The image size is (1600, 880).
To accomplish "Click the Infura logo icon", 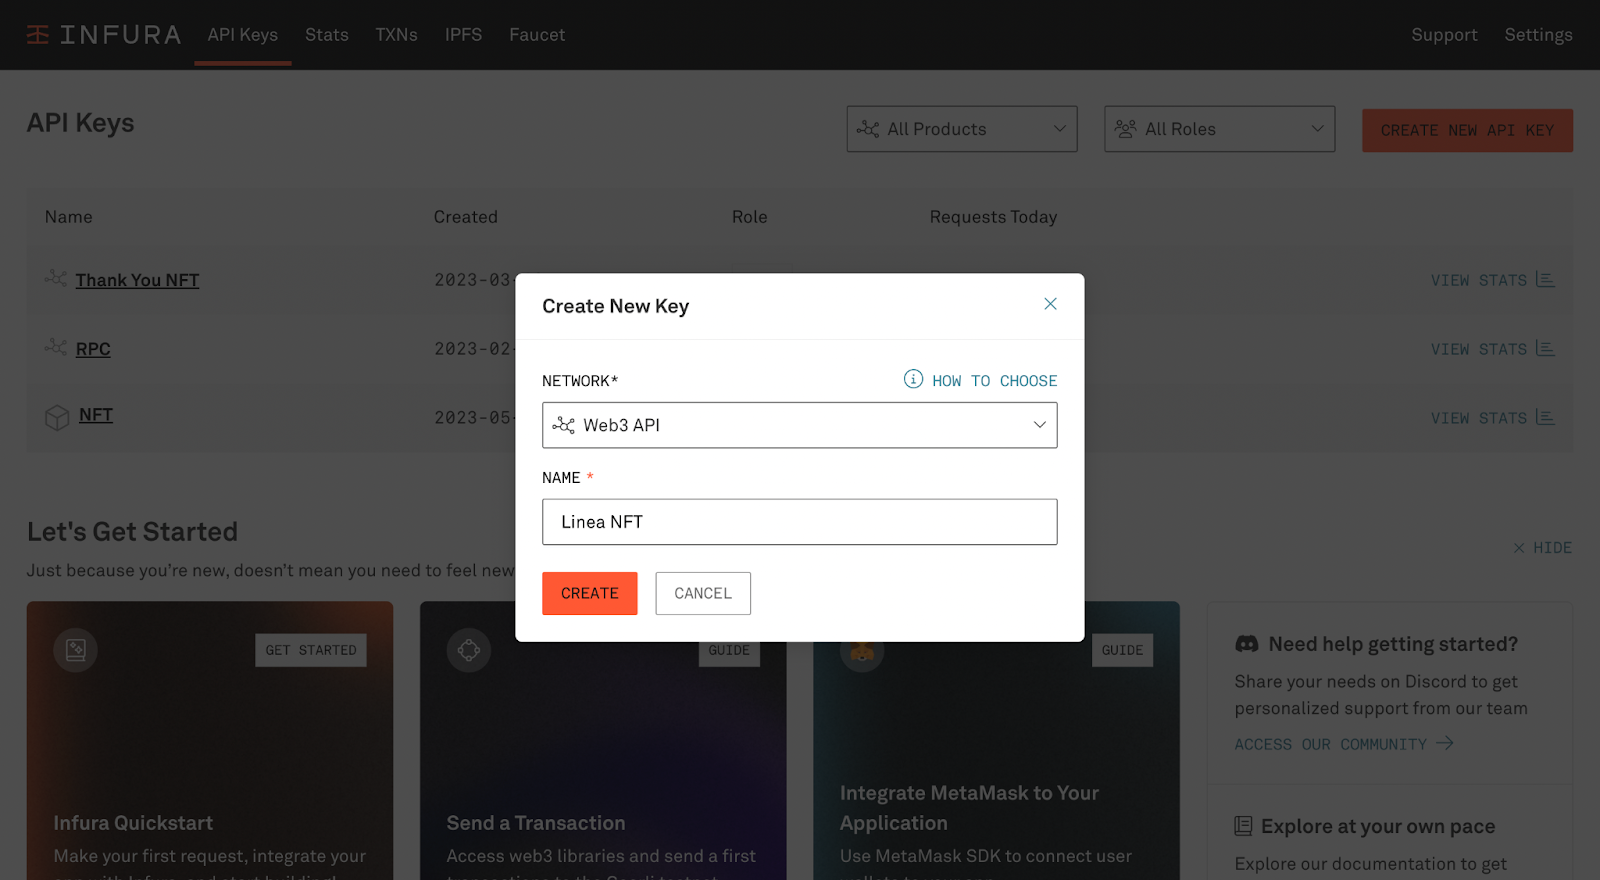I will click(38, 35).
